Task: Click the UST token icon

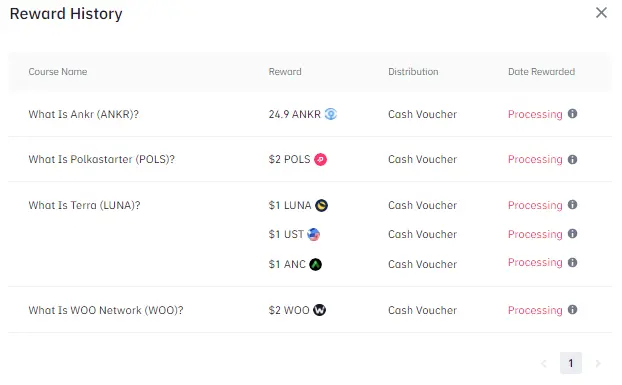Action: coord(313,234)
